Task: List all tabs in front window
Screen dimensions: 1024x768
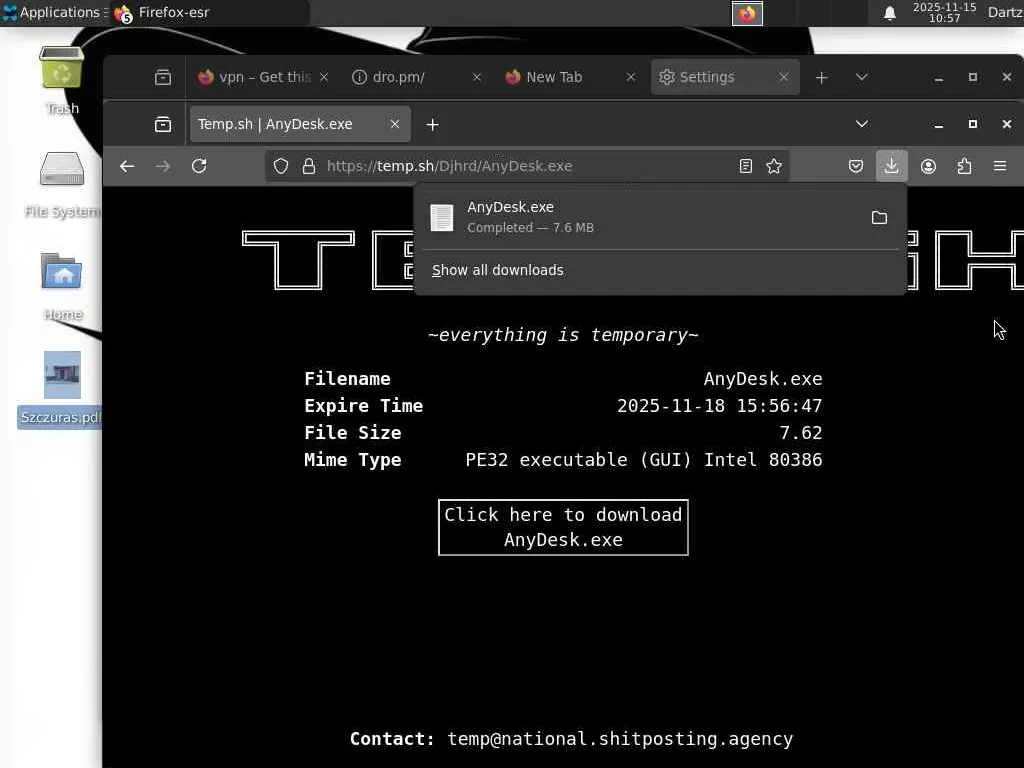Action: 862,124
